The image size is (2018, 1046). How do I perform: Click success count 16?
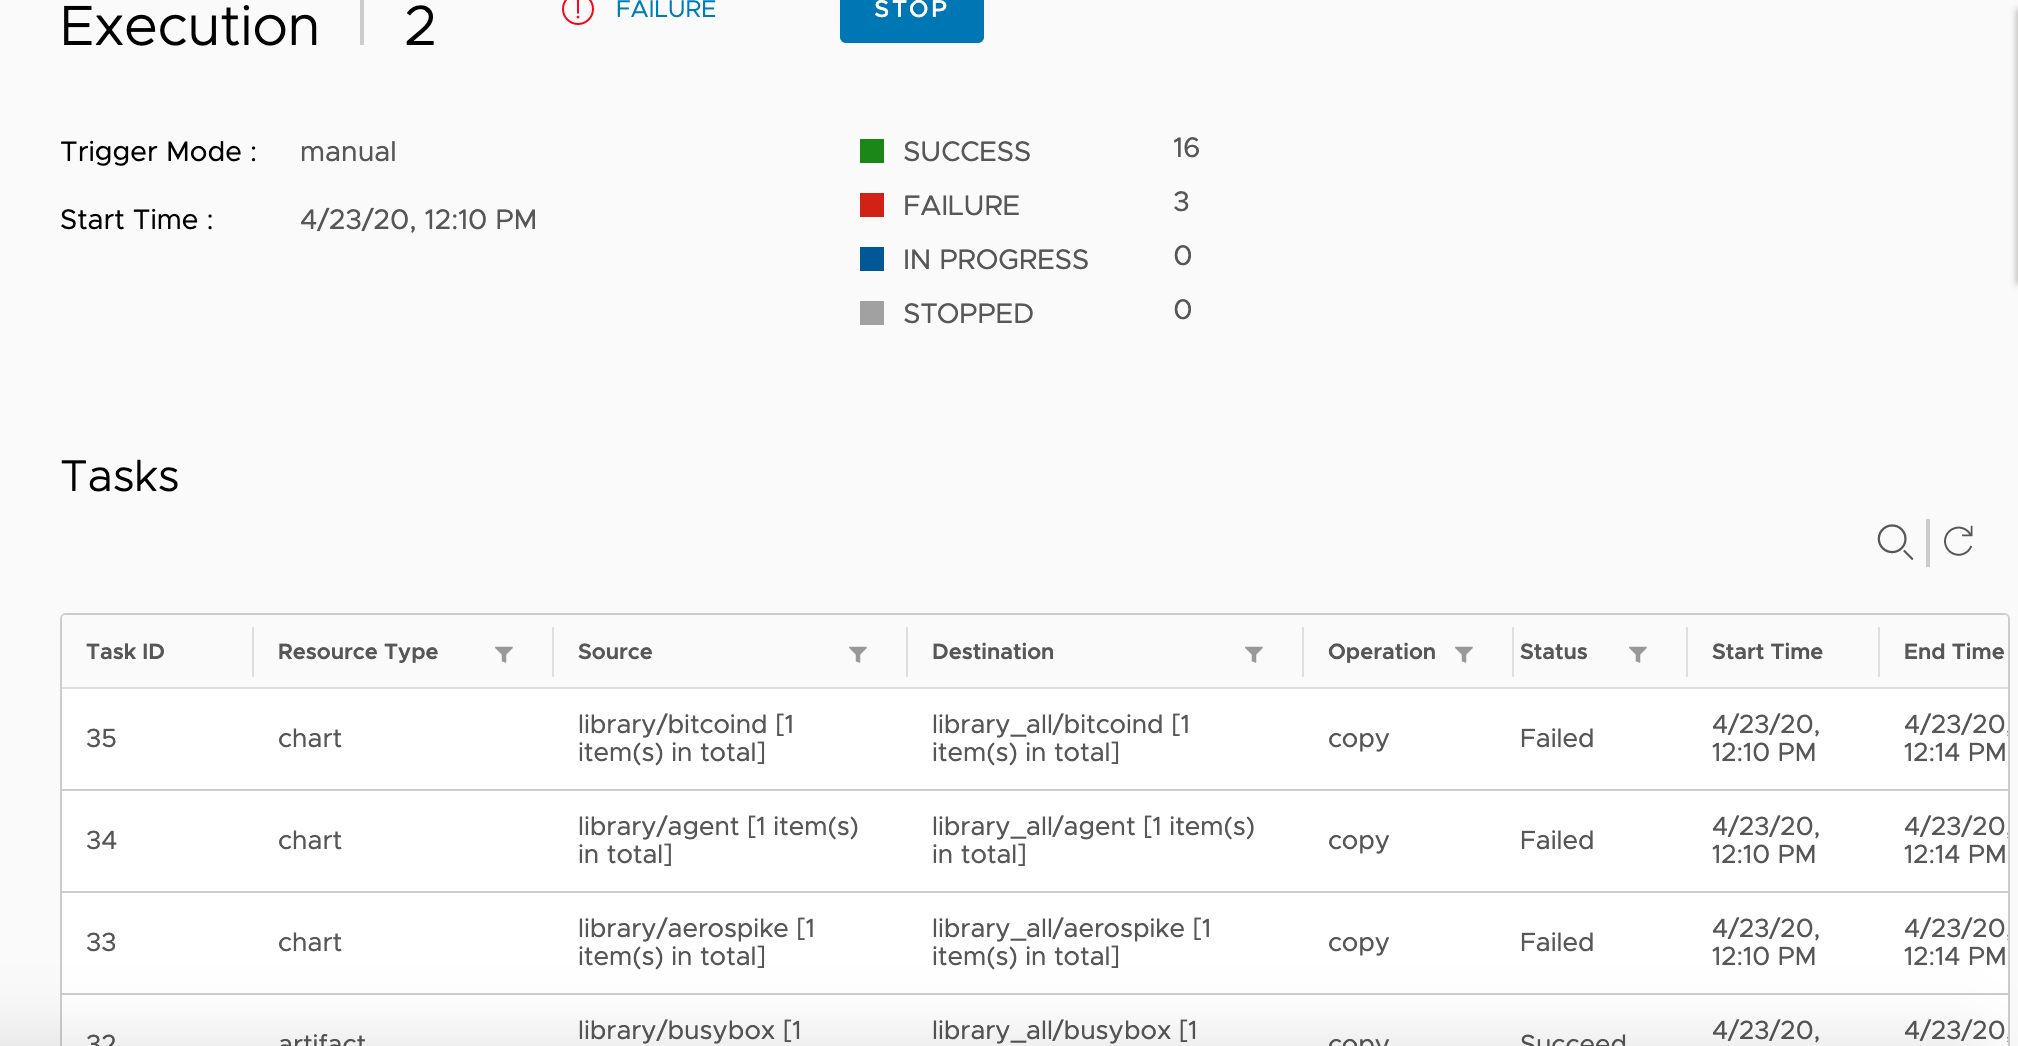point(1186,148)
